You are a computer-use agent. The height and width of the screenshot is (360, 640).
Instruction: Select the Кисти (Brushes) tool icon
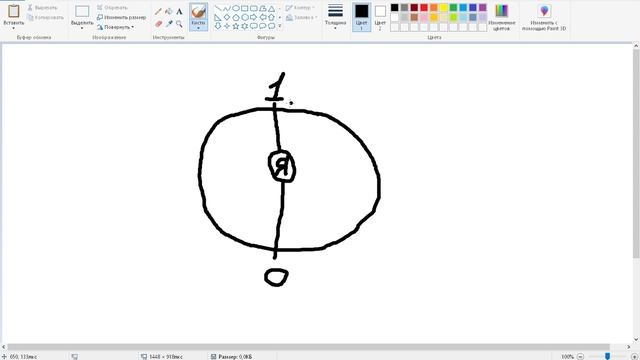click(x=198, y=11)
